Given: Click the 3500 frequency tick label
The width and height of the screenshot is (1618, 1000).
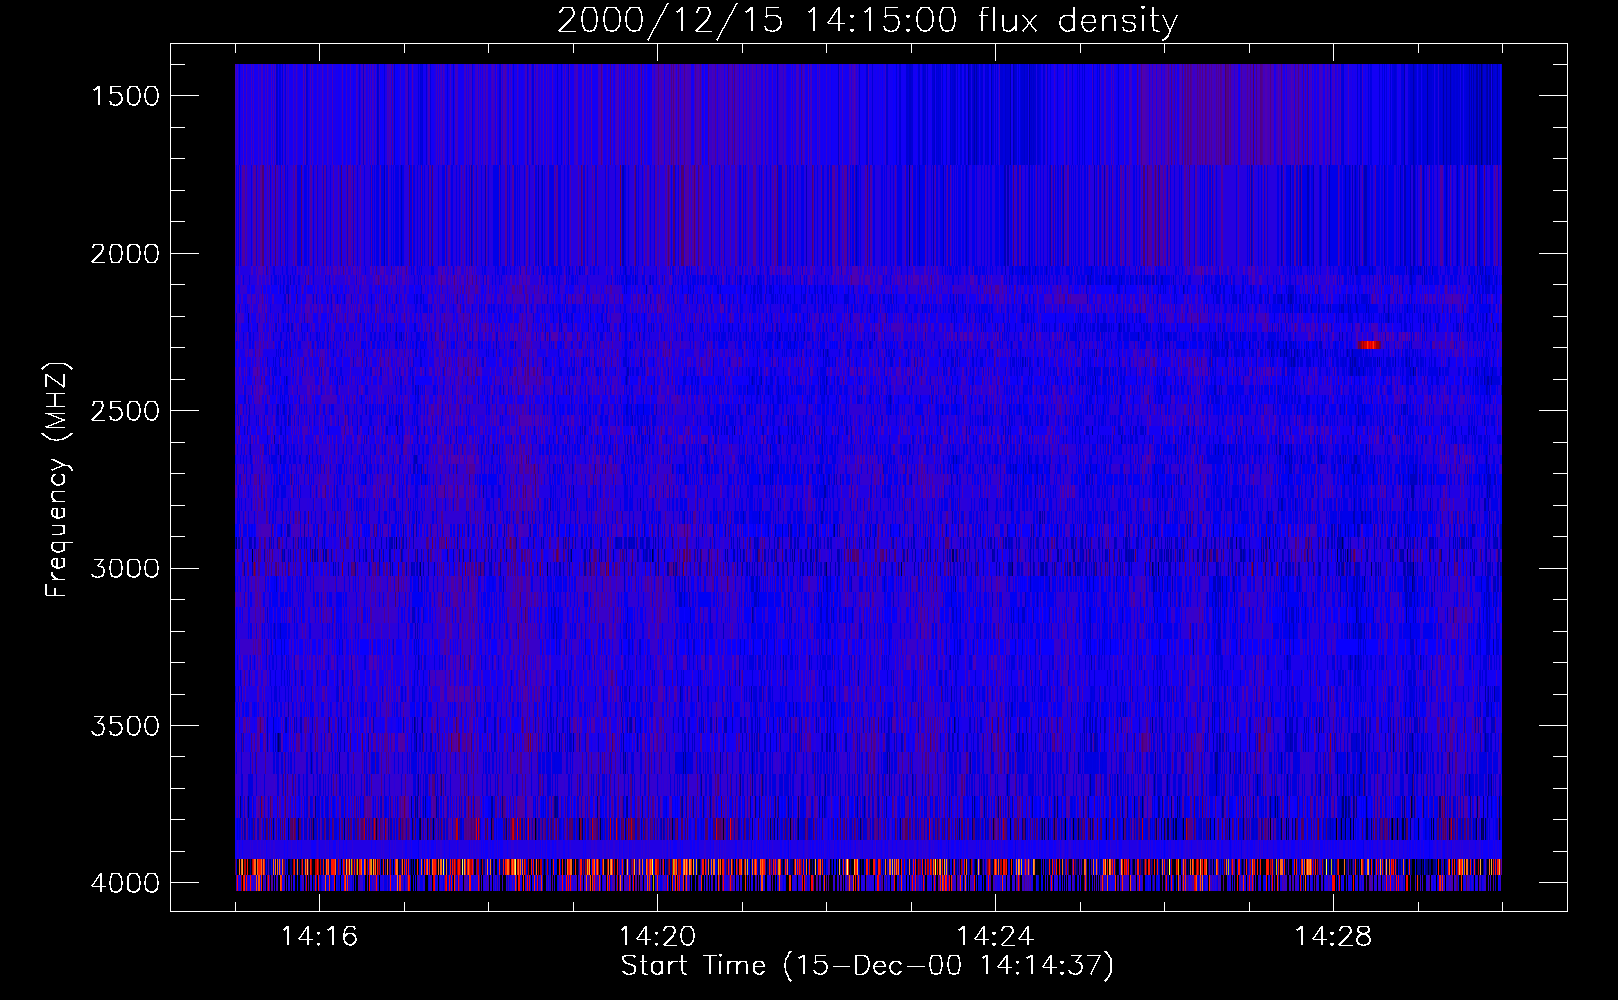Looking at the screenshot, I should click(x=125, y=726).
